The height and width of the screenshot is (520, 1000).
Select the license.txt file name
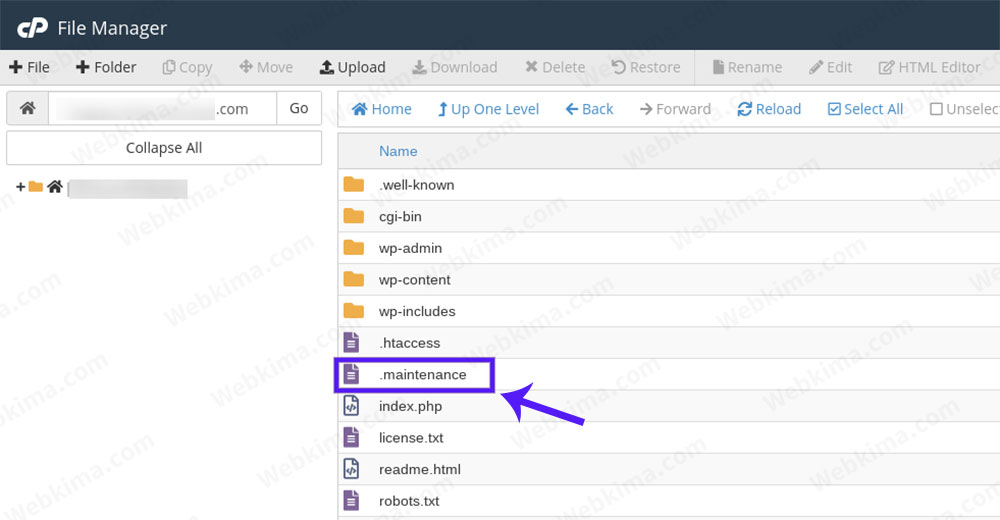411,438
